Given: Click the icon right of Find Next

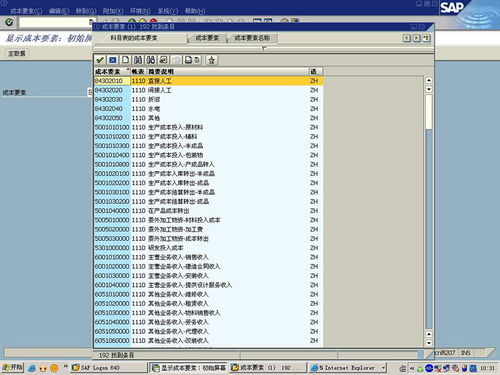Looking at the screenshot, I should point(163,60).
